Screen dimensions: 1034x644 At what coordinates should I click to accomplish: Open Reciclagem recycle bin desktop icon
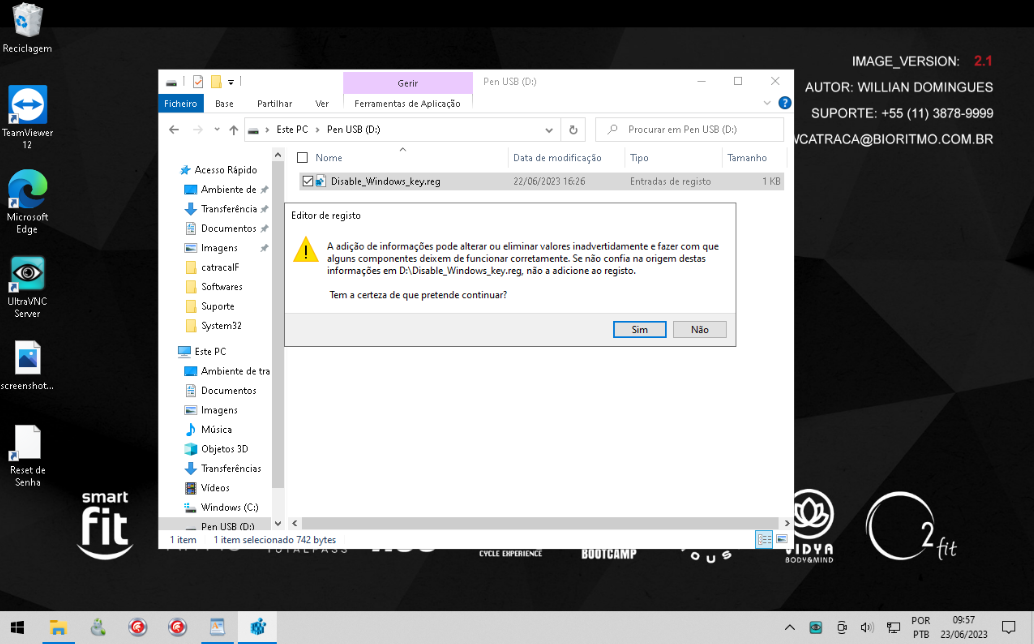(27, 29)
